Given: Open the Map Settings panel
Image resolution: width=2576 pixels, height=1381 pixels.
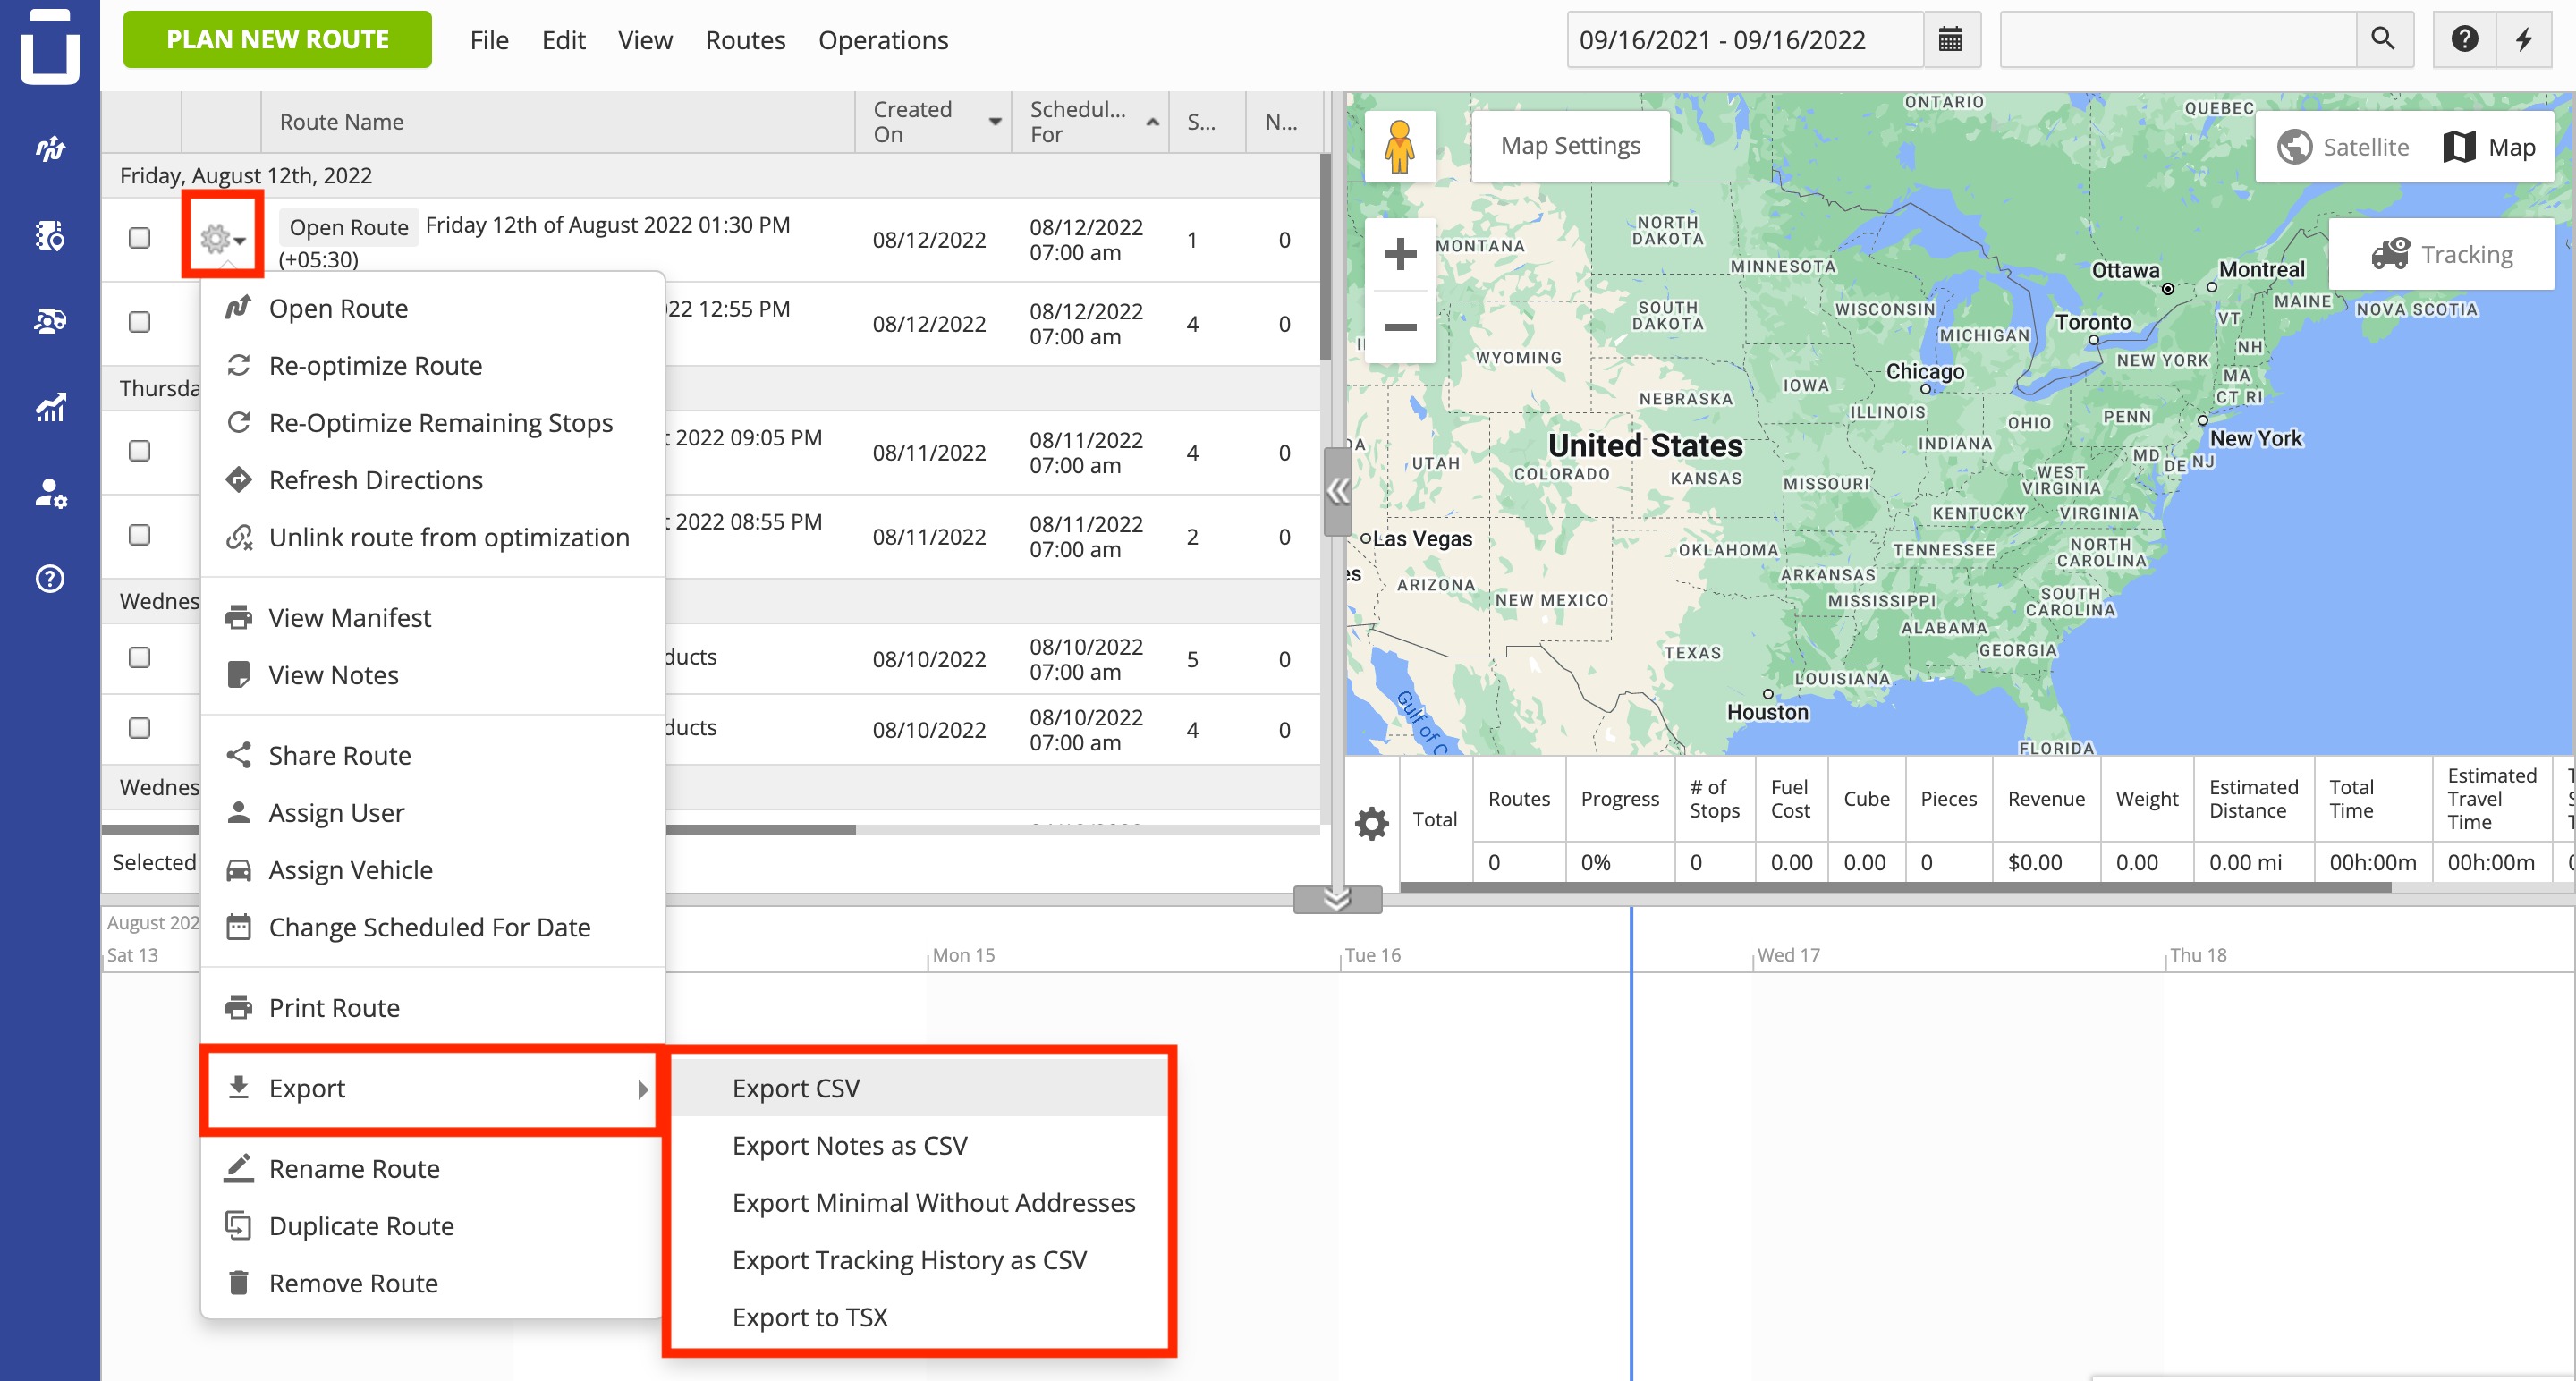Looking at the screenshot, I should tap(1570, 146).
